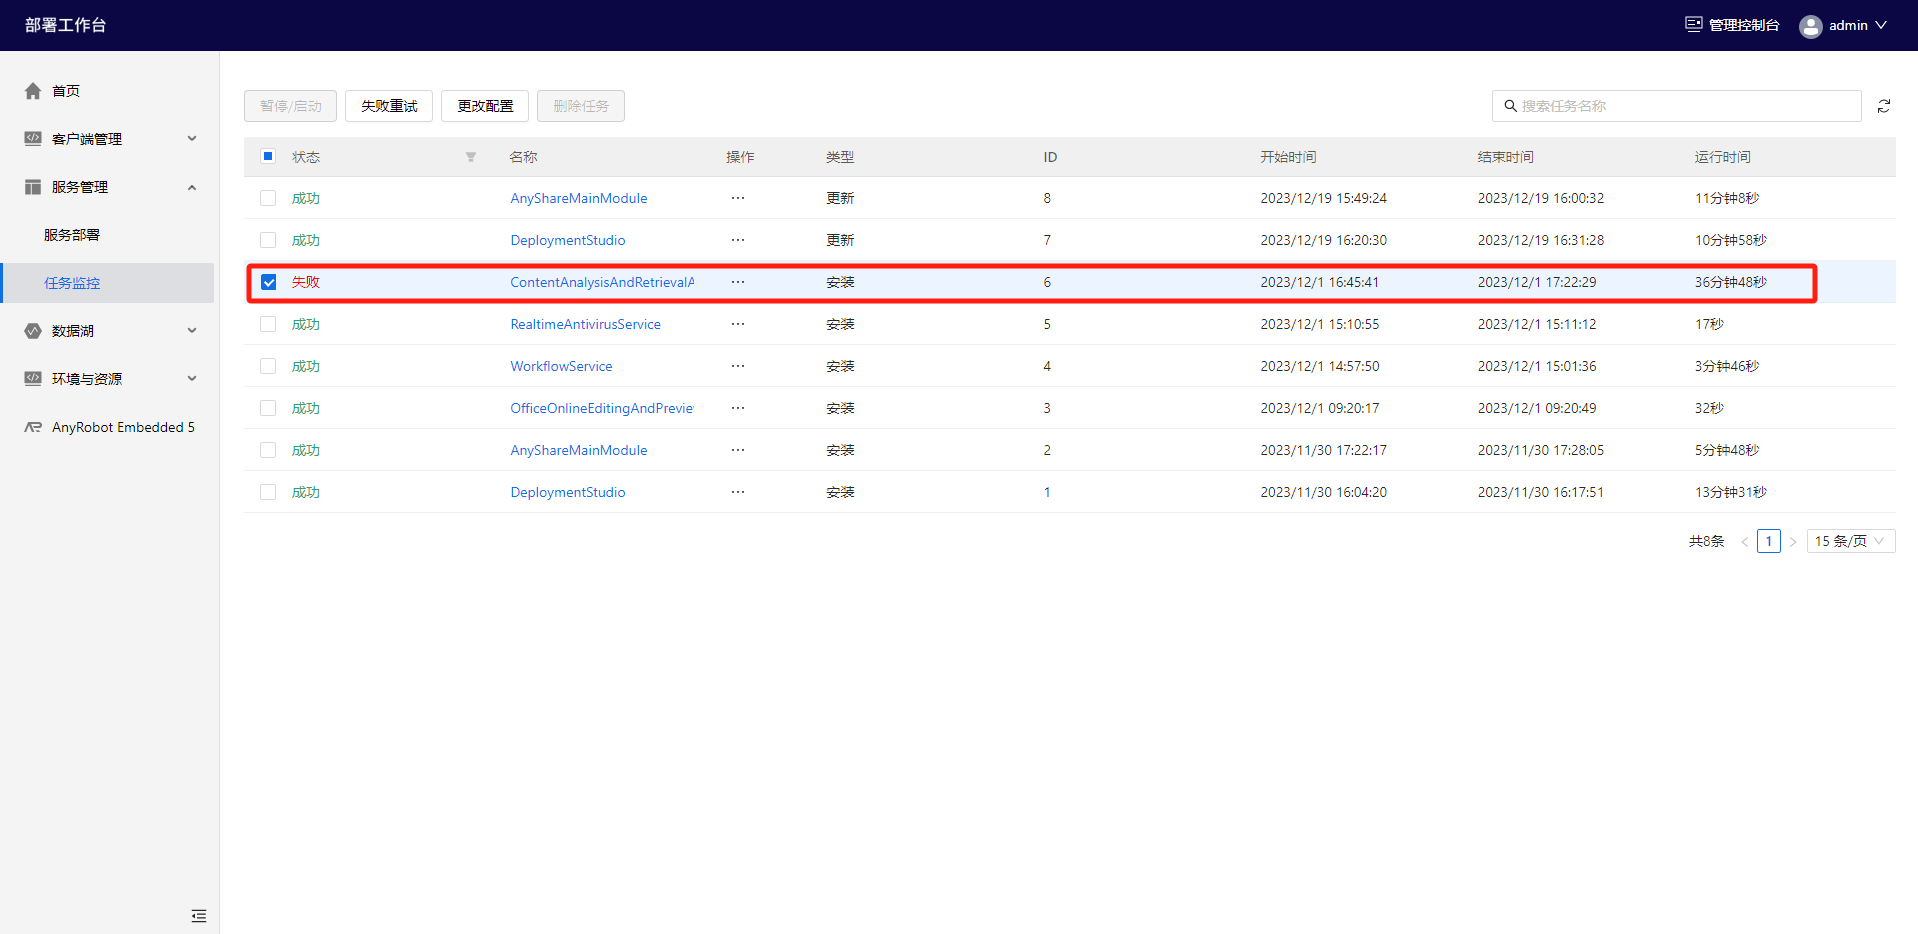Viewport: 1918px width, 934px height.
Task: Expand the 环境与资源 menu chevron
Action: click(192, 379)
